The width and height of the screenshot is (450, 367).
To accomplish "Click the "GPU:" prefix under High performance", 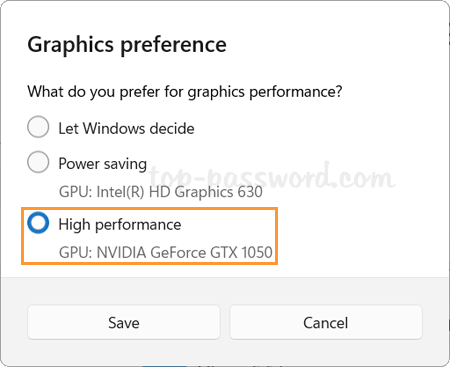I will [x=75, y=252].
